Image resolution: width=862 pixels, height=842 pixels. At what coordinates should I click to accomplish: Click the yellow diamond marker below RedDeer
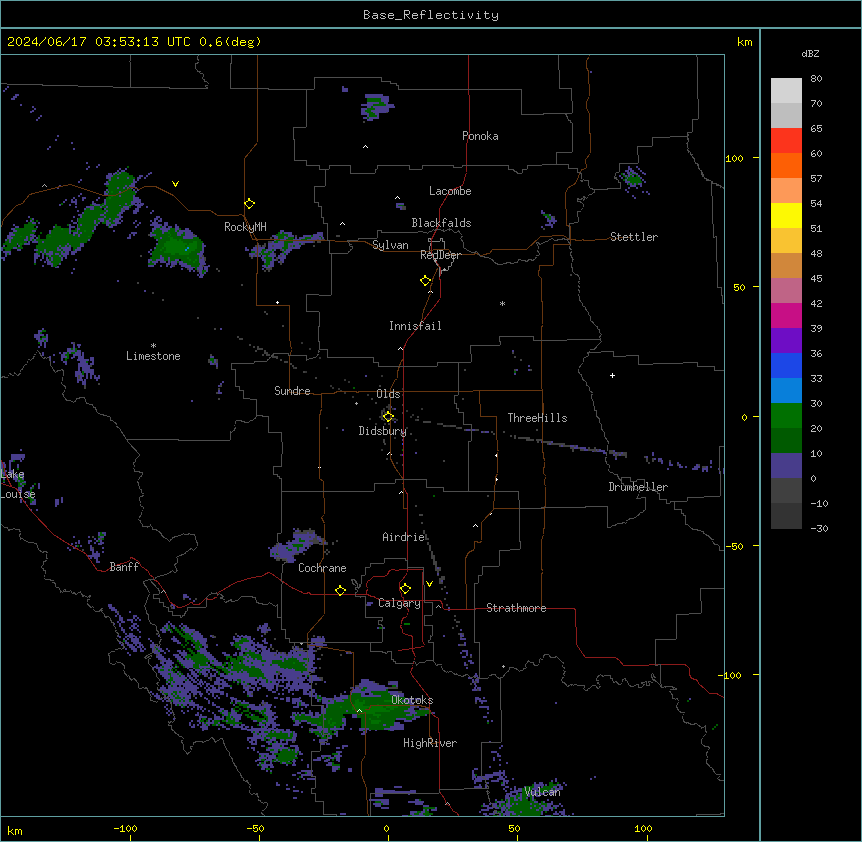pos(426,281)
